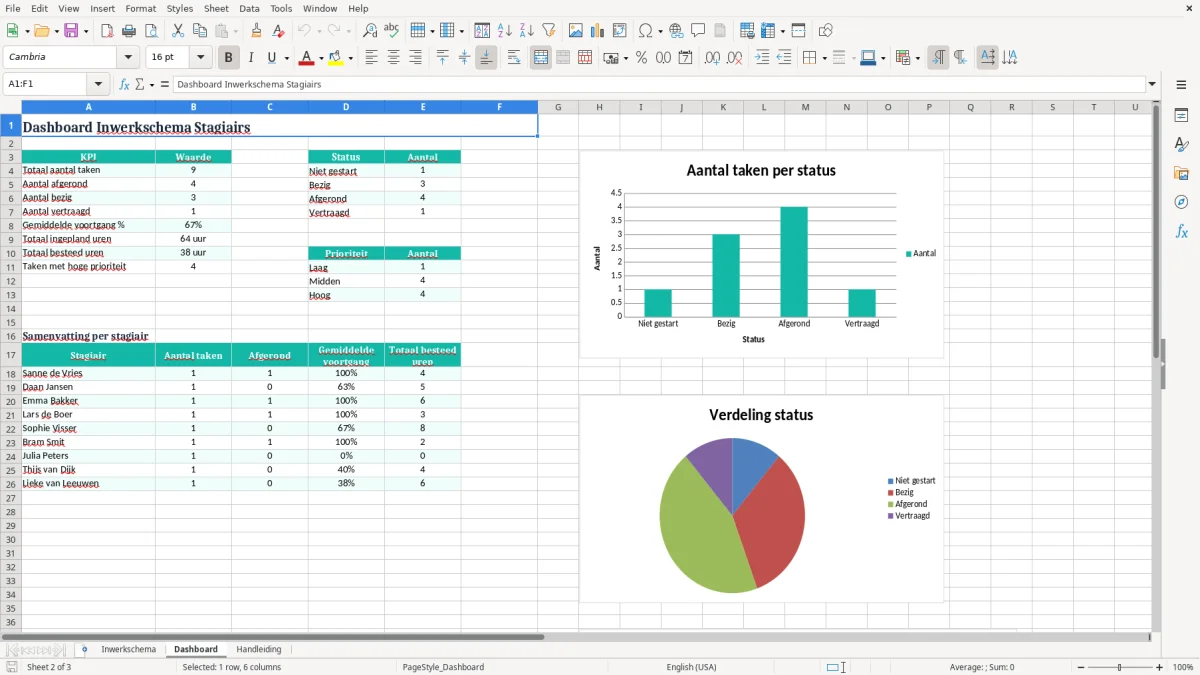Click the Sort Descending icon
Viewport: 1200px width, 675px height.
click(x=527, y=31)
